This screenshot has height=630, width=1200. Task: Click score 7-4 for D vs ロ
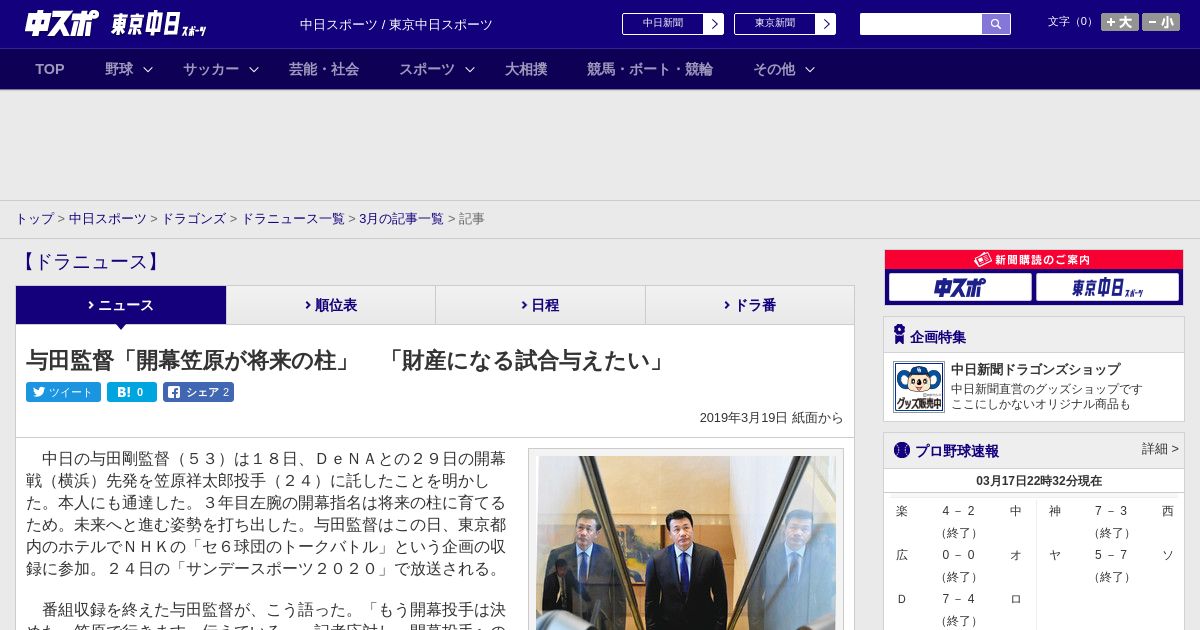(959, 599)
